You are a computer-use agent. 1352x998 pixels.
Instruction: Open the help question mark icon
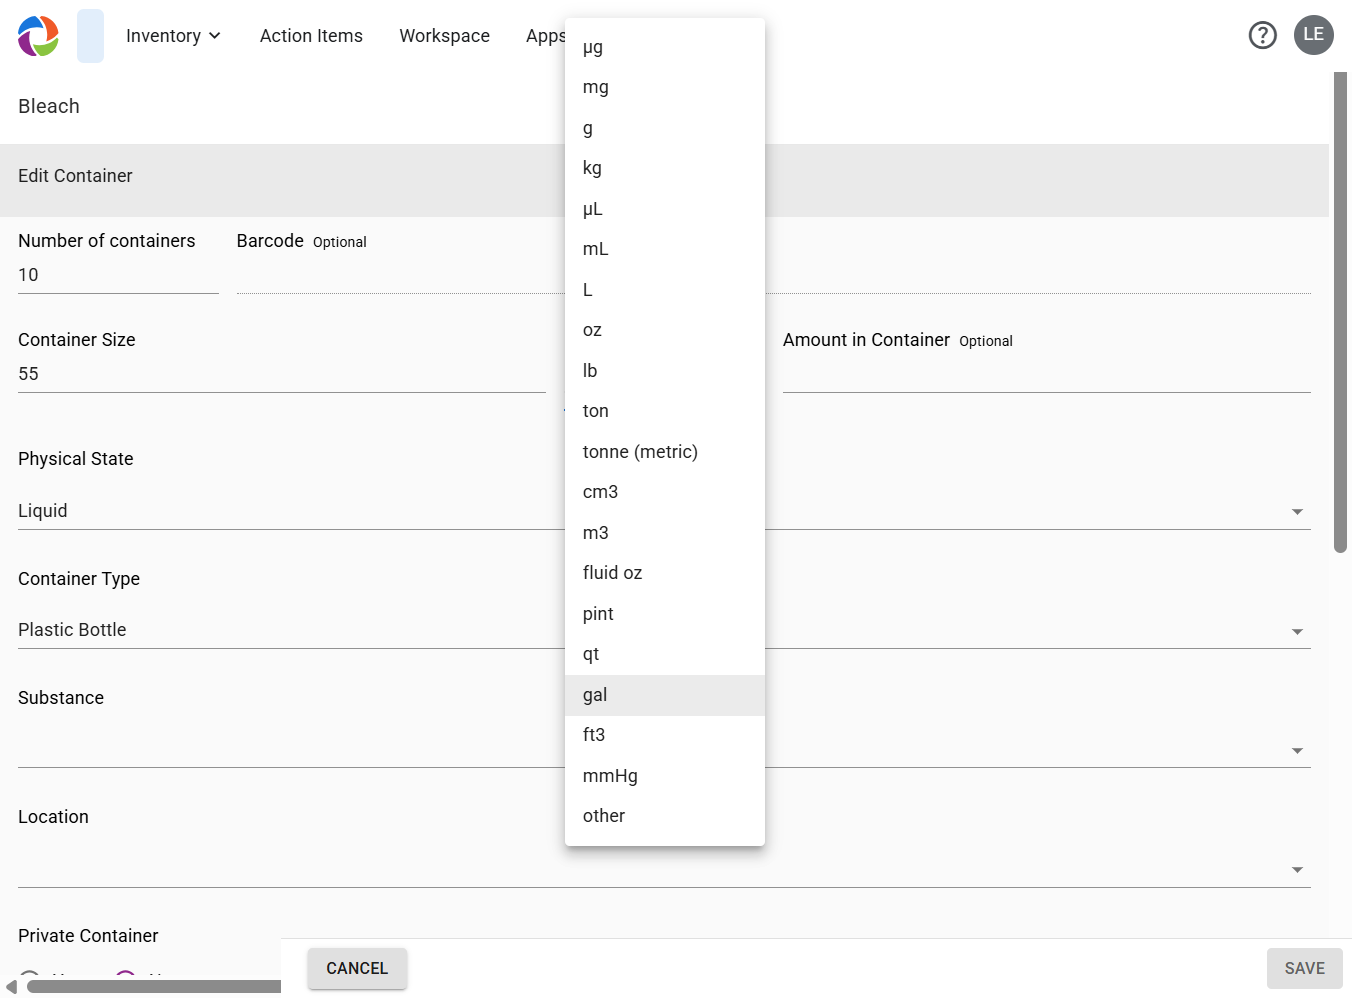click(x=1263, y=35)
